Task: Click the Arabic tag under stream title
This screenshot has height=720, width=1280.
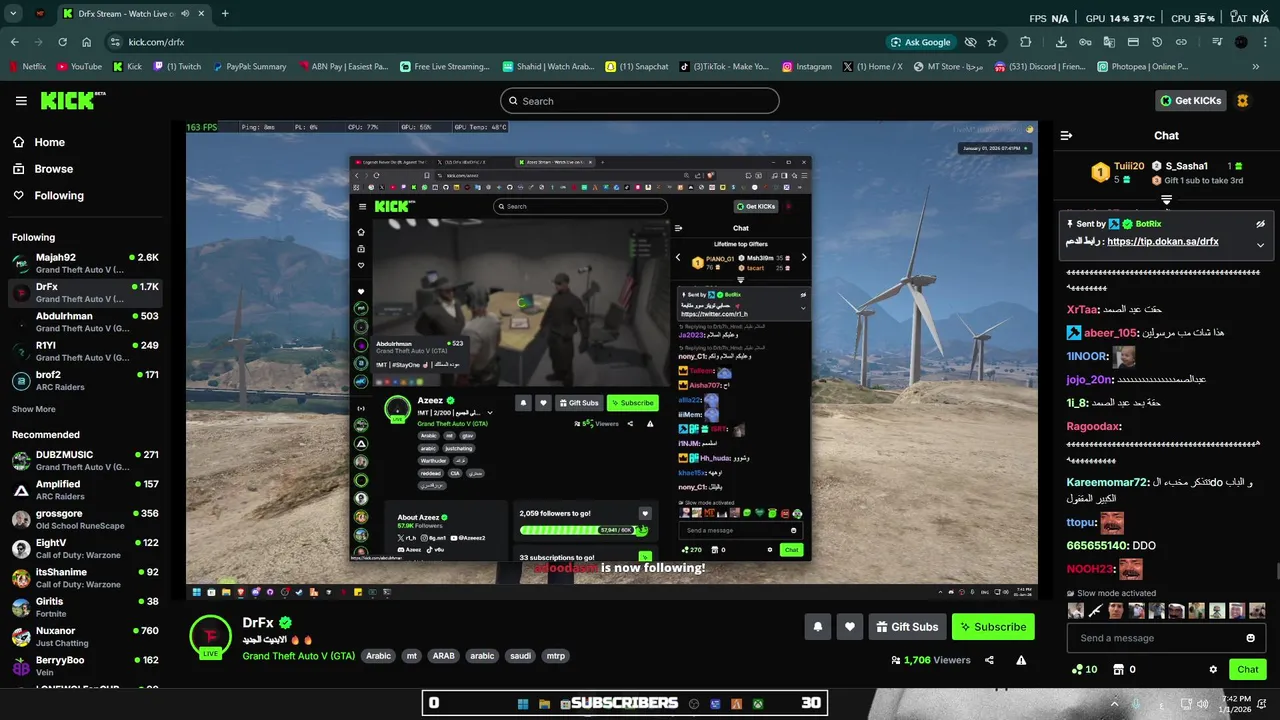Action: click(378, 656)
